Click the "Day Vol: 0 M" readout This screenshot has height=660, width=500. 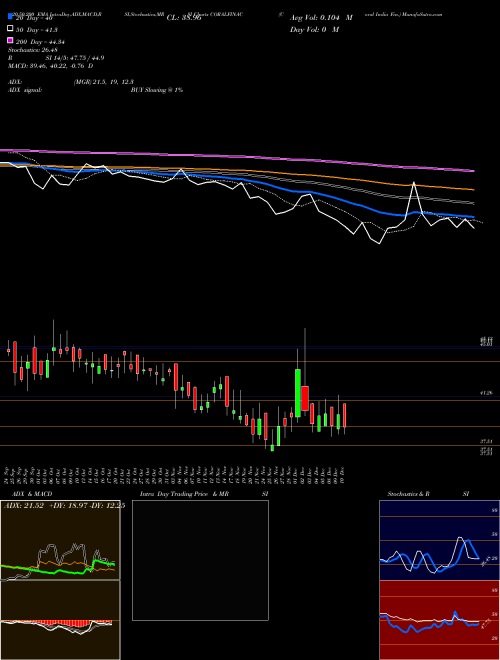point(314,30)
